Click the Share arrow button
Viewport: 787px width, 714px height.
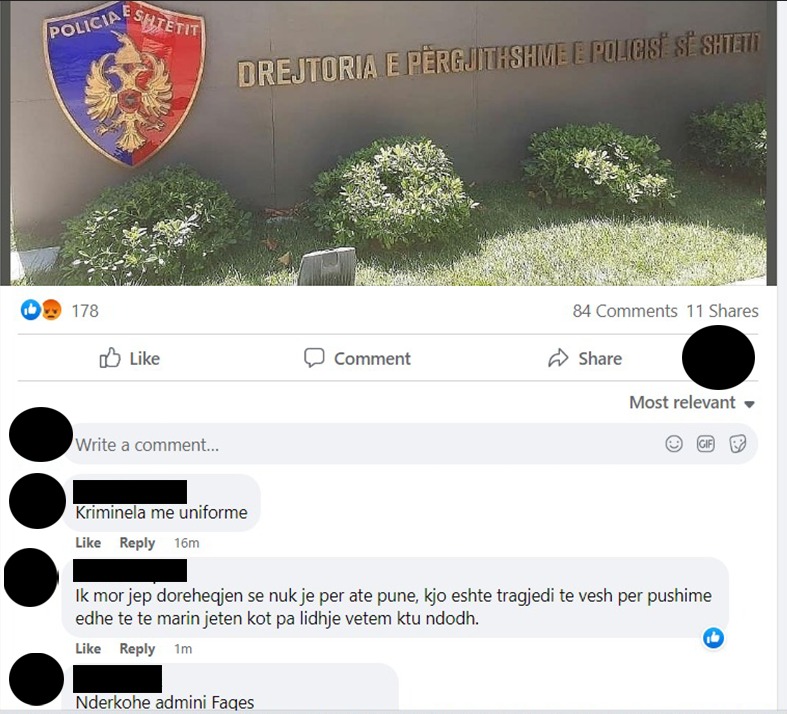coord(585,358)
